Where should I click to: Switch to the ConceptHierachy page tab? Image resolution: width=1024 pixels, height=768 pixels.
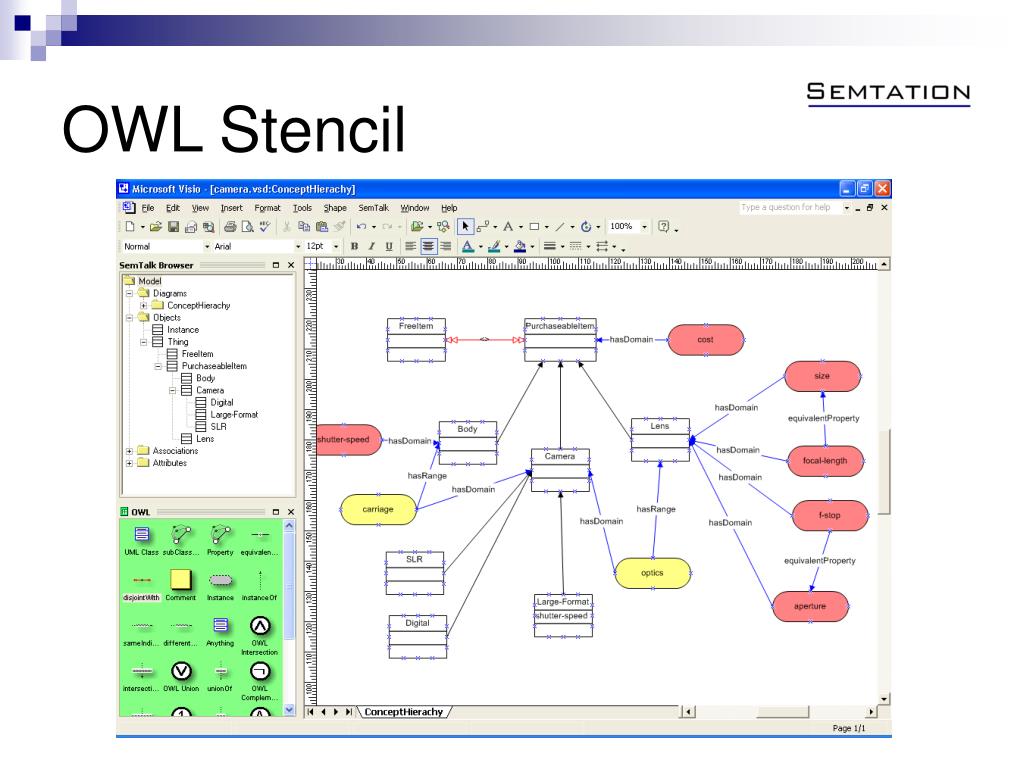[x=404, y=712]
